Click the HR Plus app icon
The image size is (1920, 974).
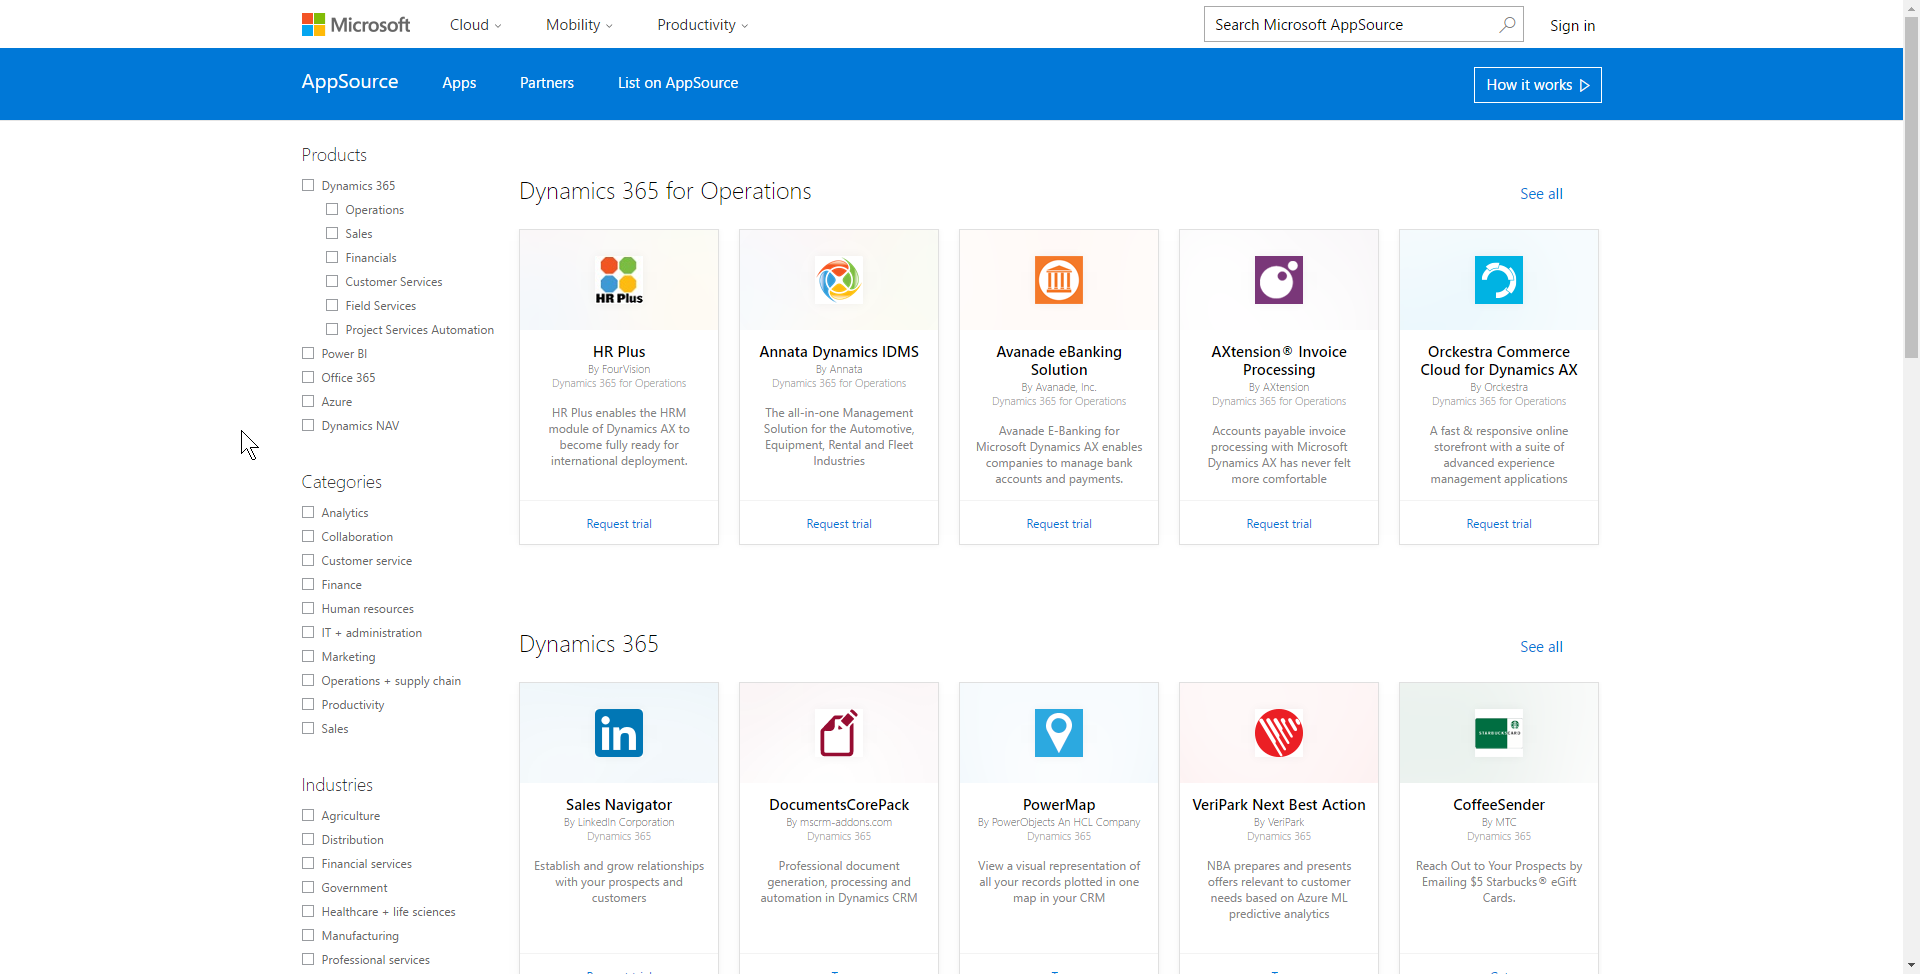point(619,280)
